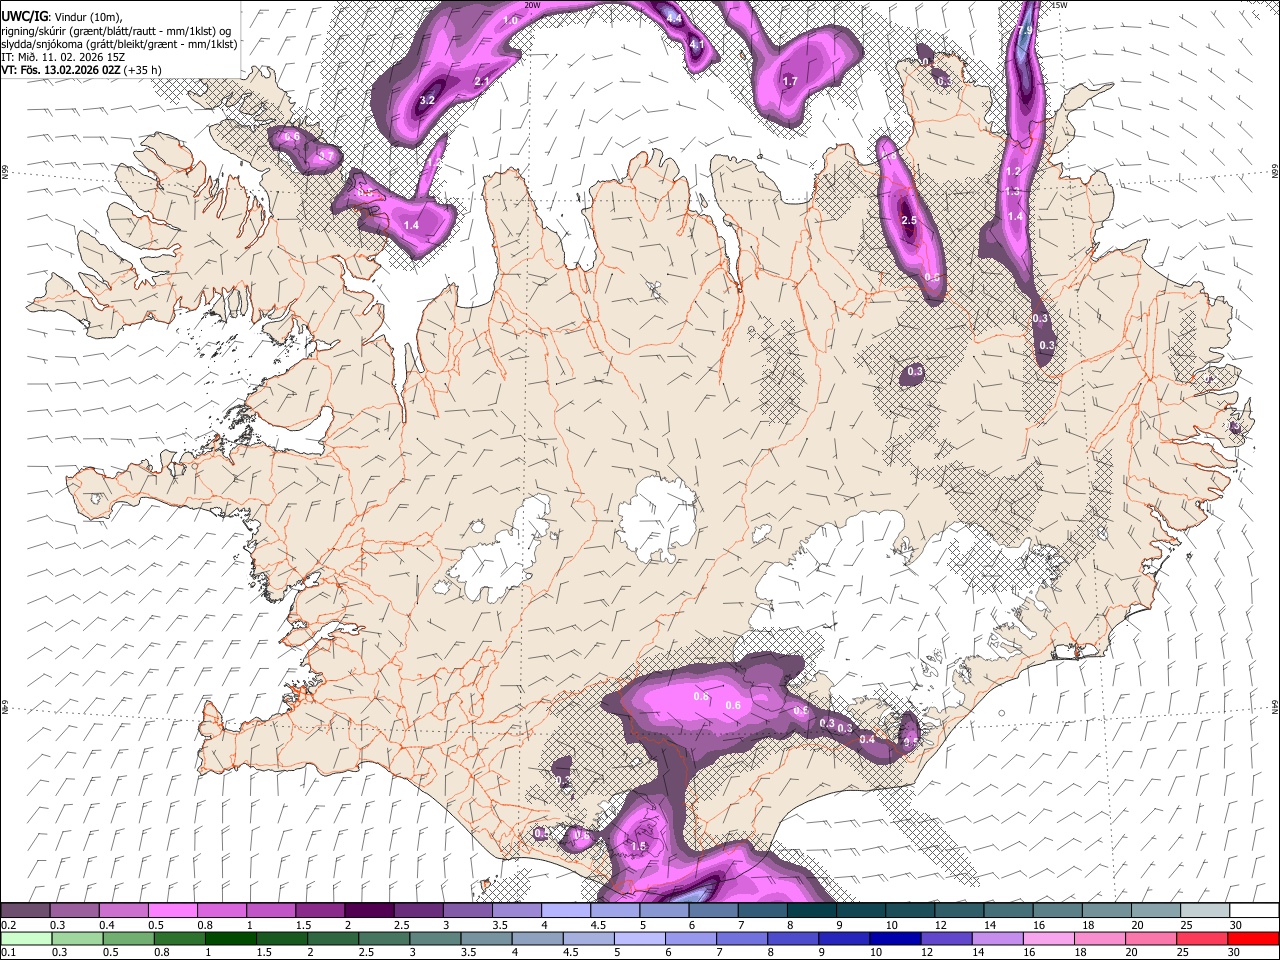Pick the upper legend swatch labeled 0.5

pyautogui.click(x=172, y=911)
